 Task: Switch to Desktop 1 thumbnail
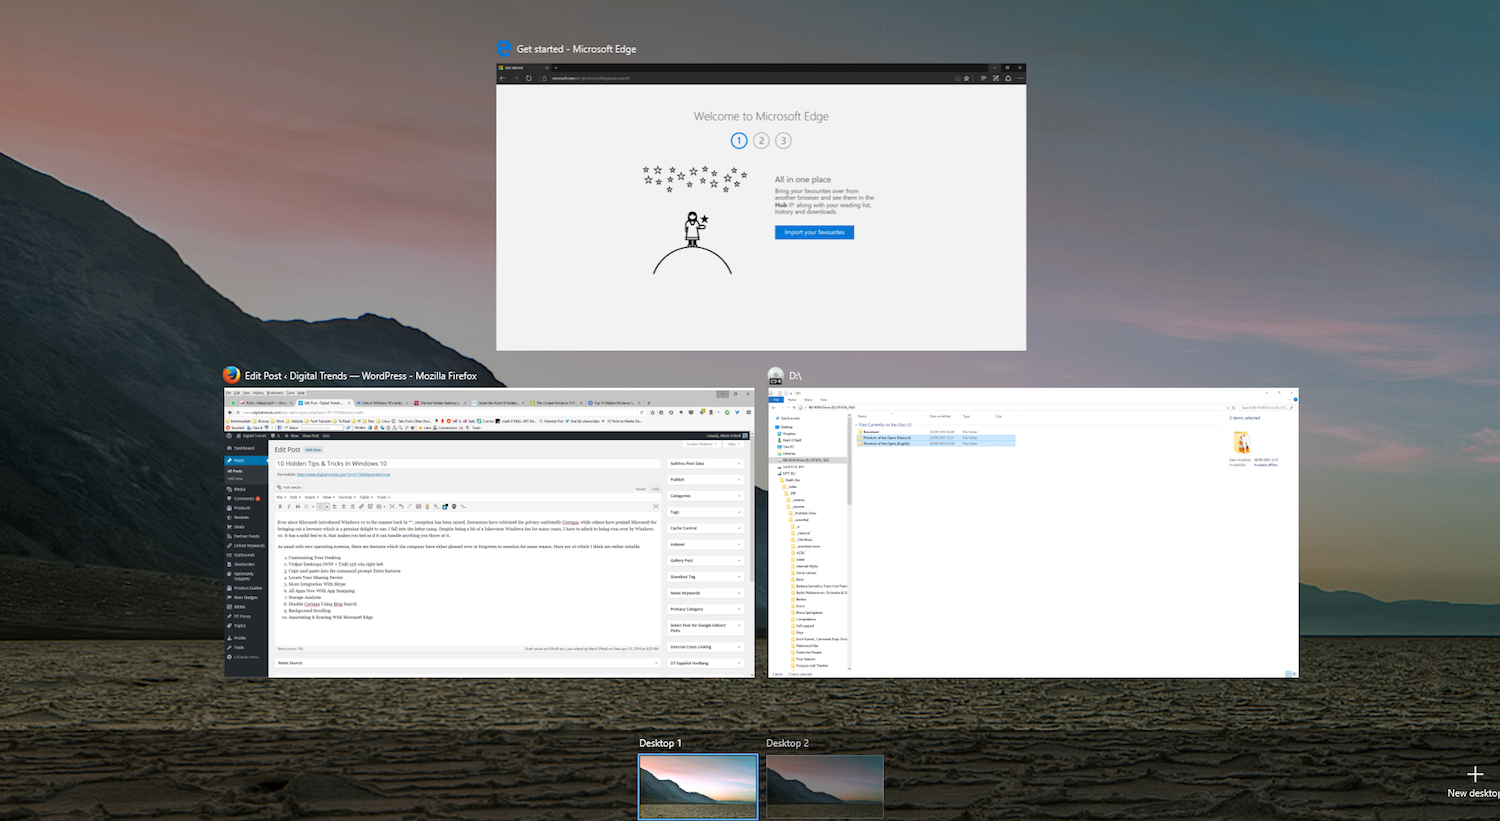[698, 787]
